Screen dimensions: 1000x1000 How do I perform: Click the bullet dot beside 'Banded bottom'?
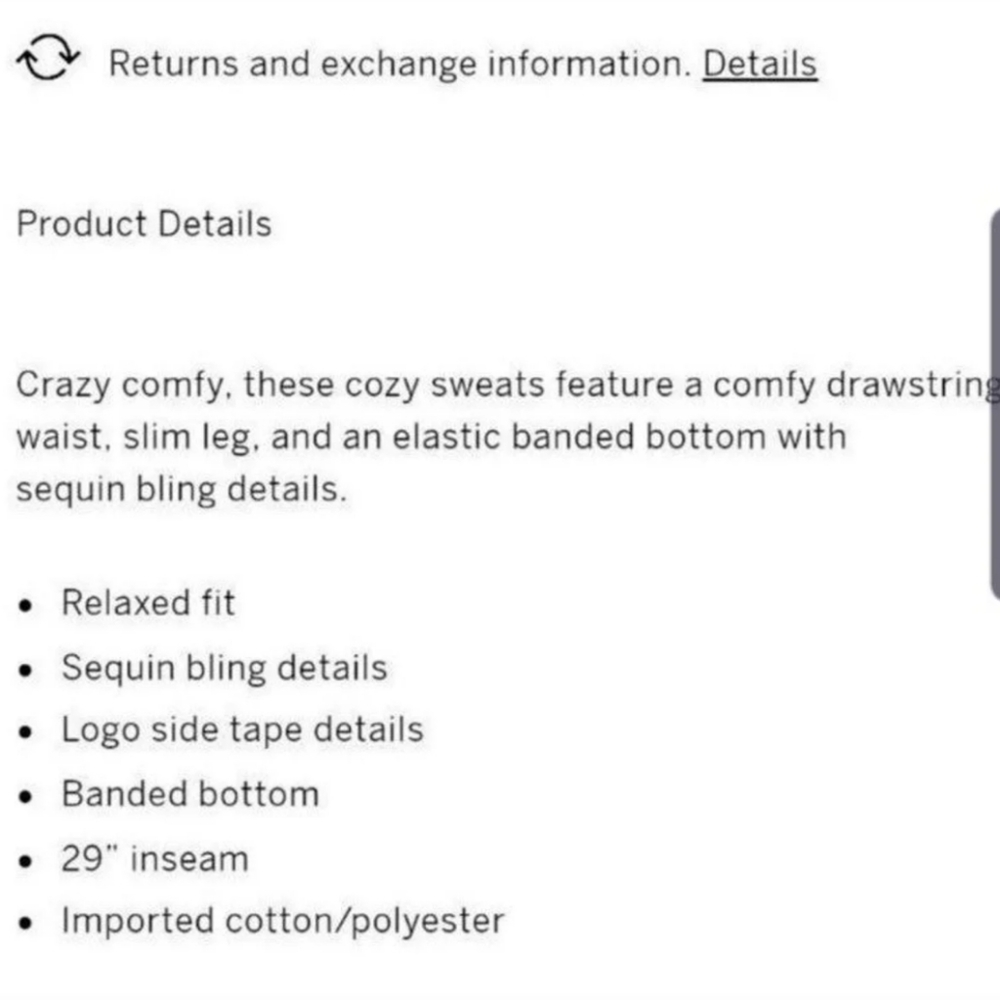click(26, 797)
